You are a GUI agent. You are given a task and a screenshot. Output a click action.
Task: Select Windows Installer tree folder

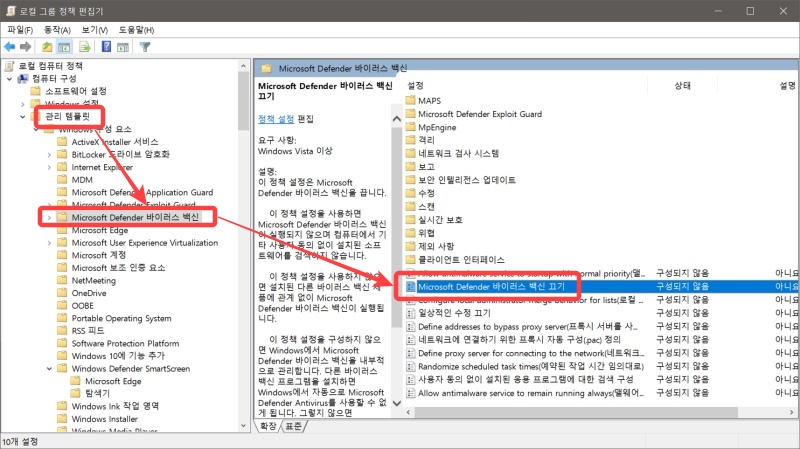pos(104,418)
